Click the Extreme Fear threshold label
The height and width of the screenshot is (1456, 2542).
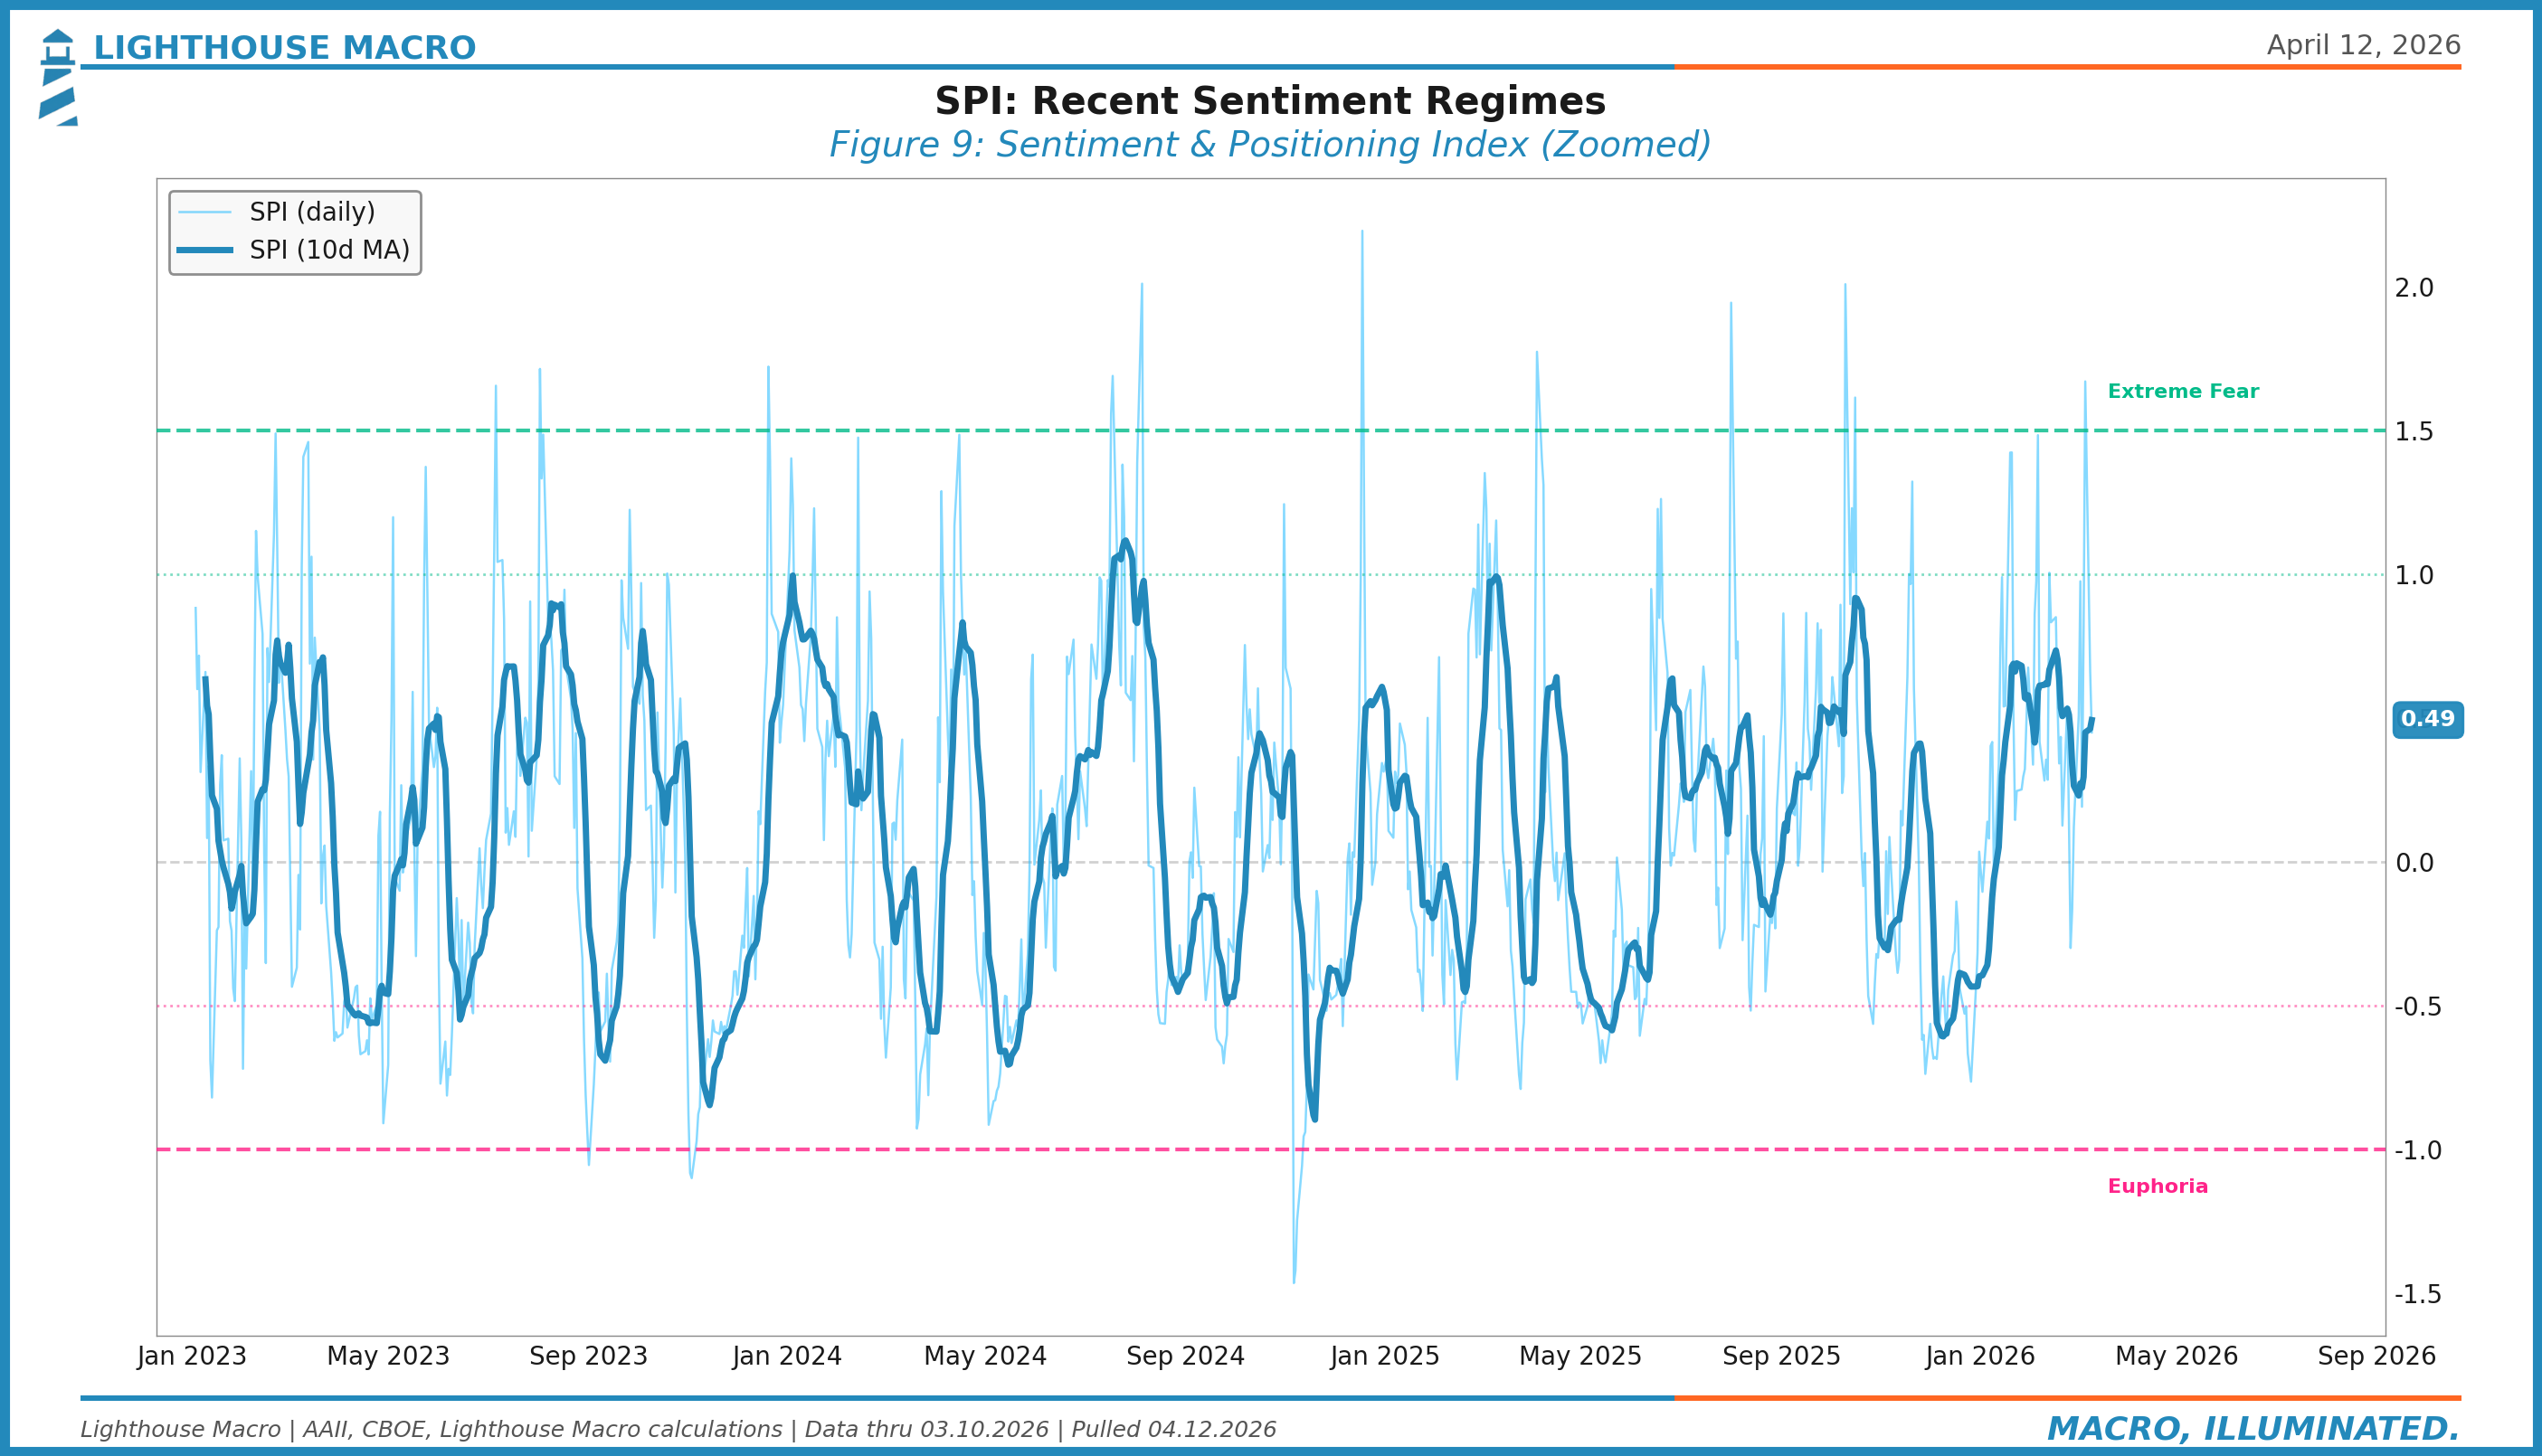tap(2183, 392)
